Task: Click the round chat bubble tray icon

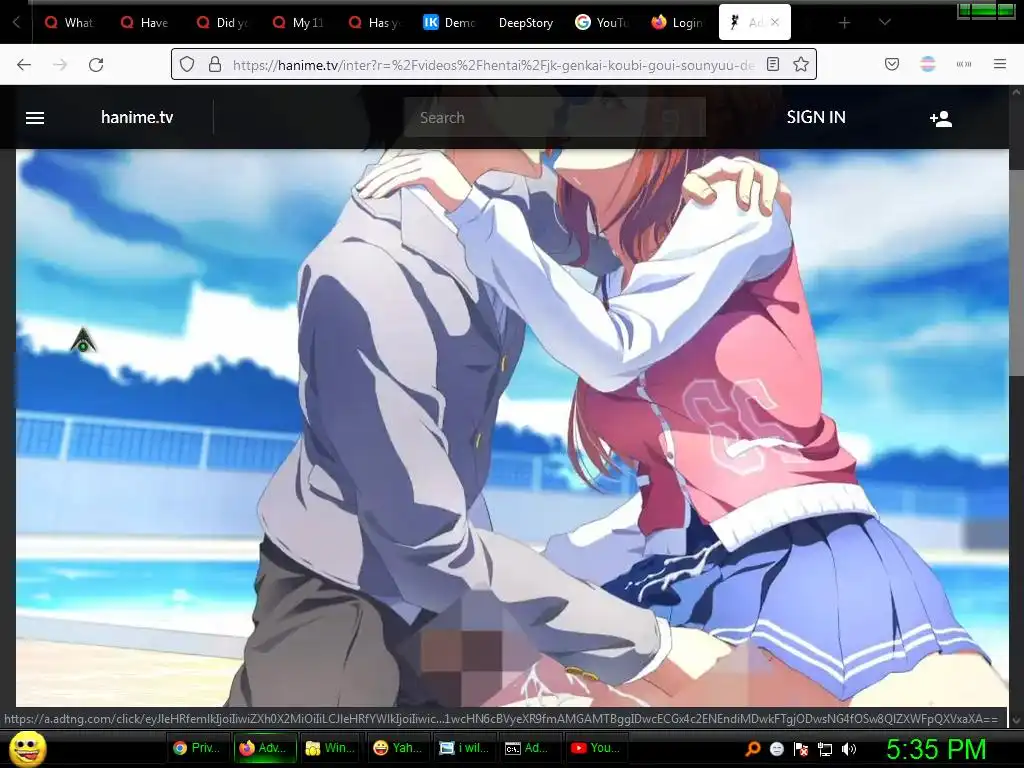Action: click(777, 749)
